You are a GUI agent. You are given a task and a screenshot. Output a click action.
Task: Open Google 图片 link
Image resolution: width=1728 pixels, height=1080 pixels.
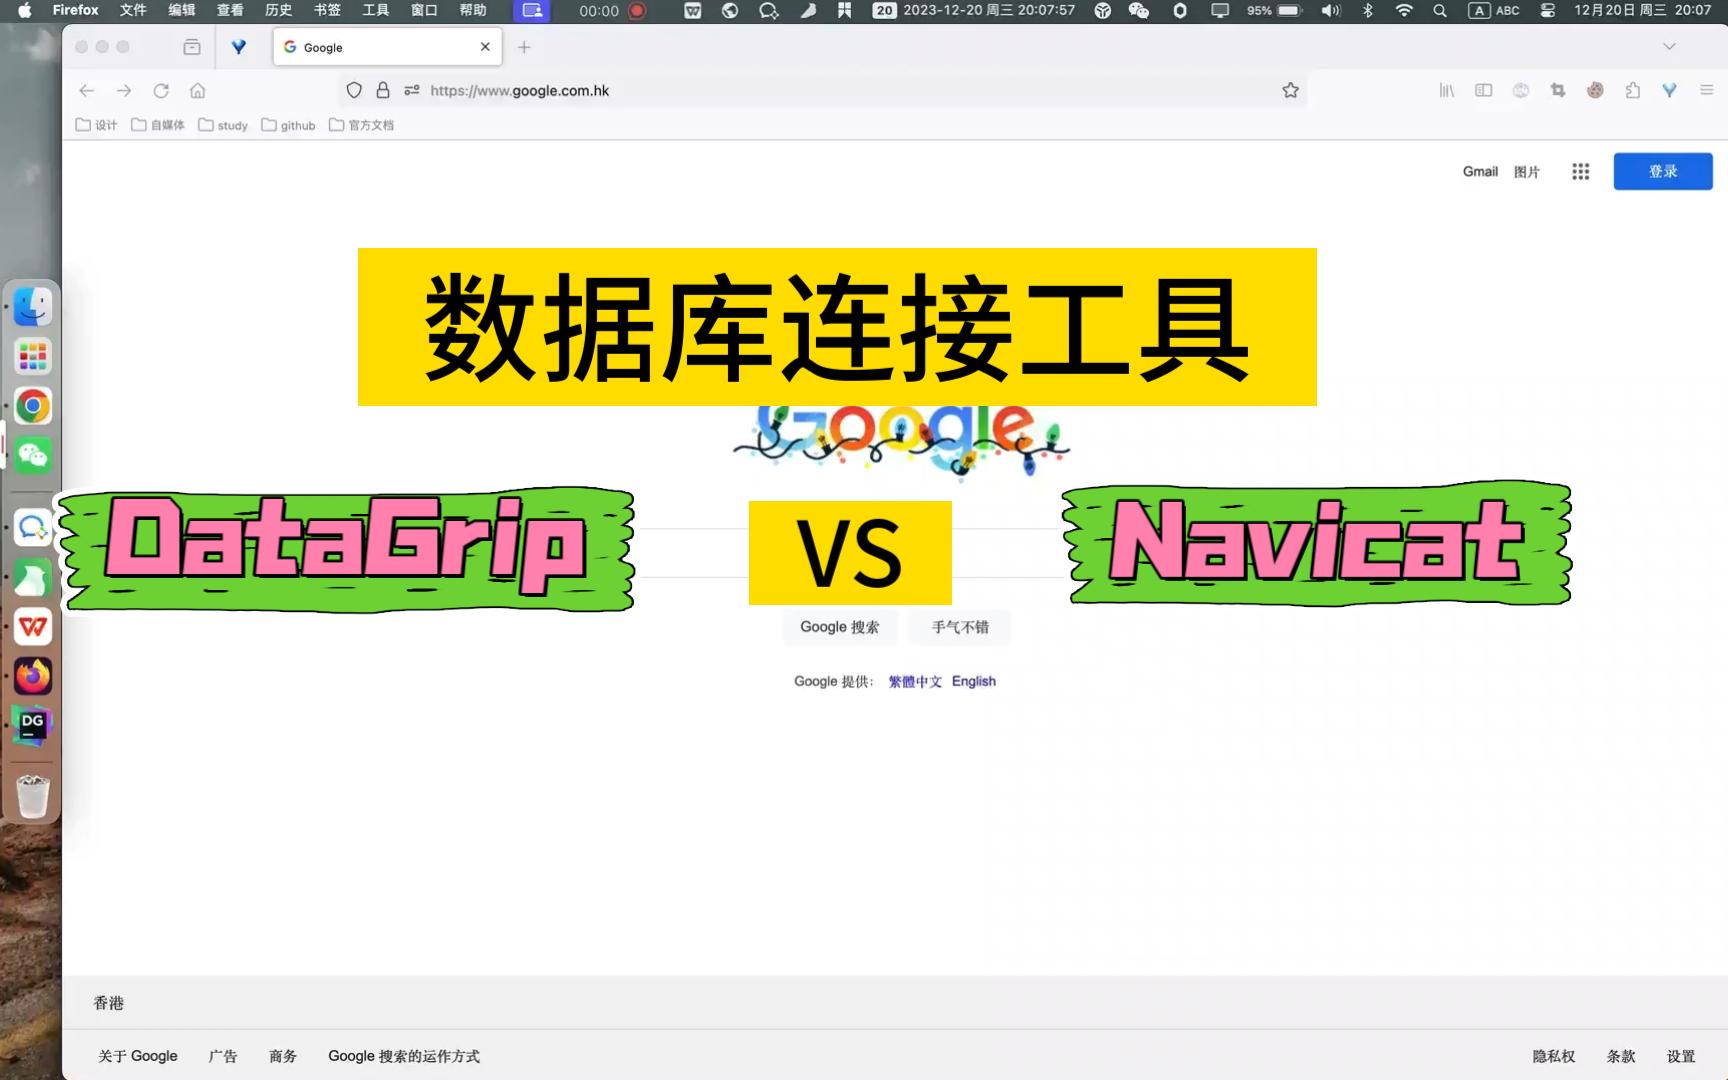1527,172
